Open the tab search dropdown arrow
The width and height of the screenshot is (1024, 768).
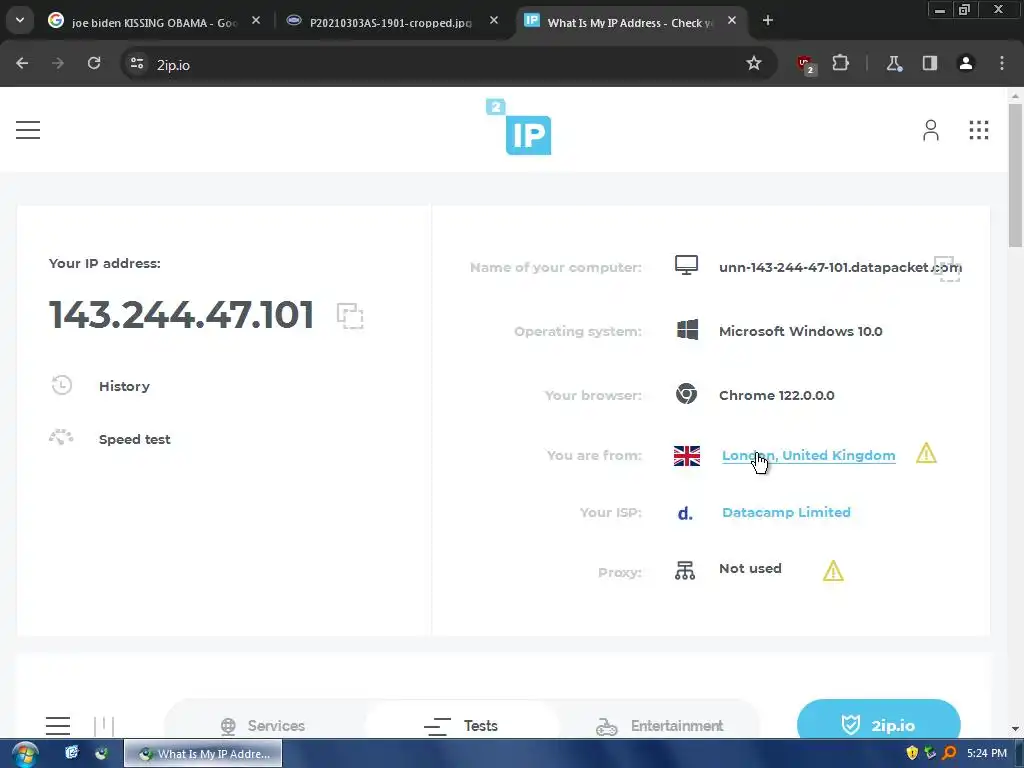(x=20, y=20)
